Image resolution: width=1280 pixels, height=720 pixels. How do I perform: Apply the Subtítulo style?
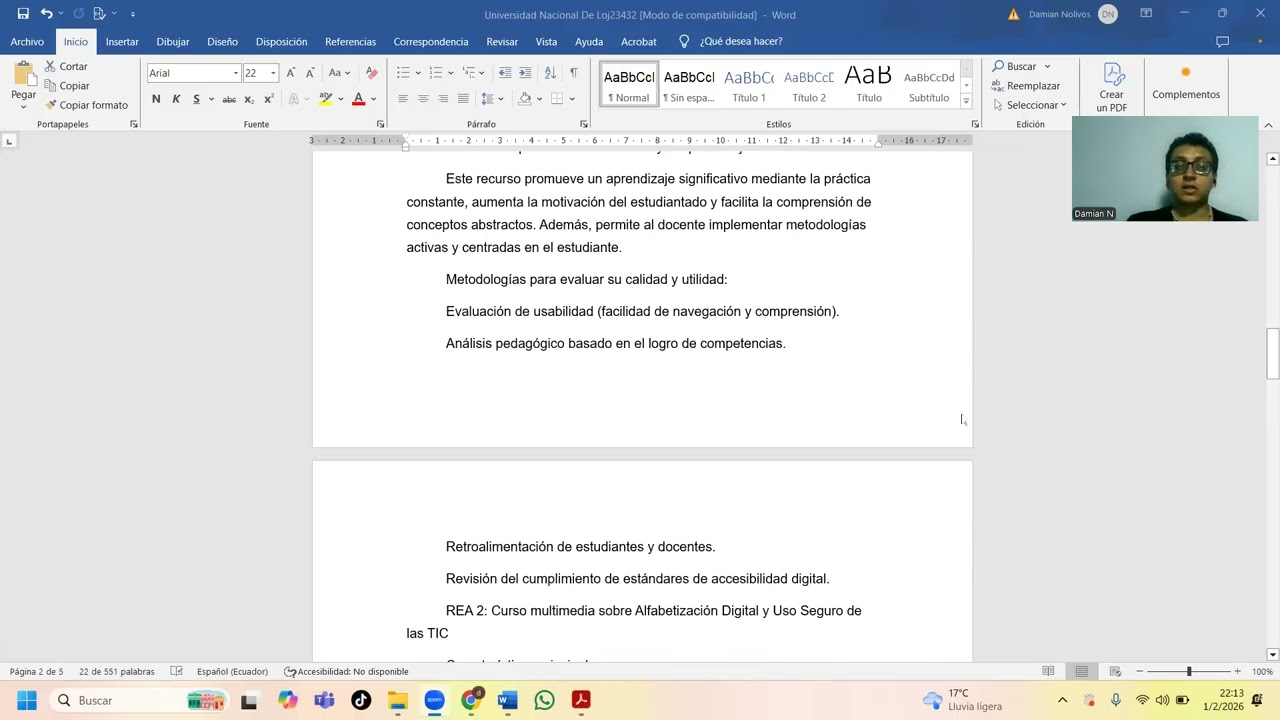pyautogui.click(x=929, y=84)
